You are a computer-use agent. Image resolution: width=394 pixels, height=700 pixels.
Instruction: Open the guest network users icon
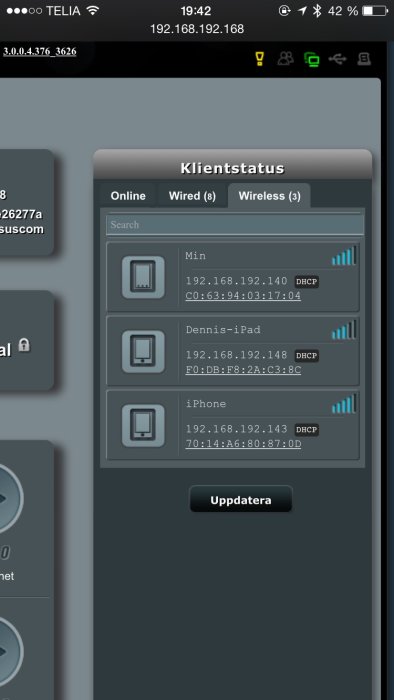(x=286, y=58)
